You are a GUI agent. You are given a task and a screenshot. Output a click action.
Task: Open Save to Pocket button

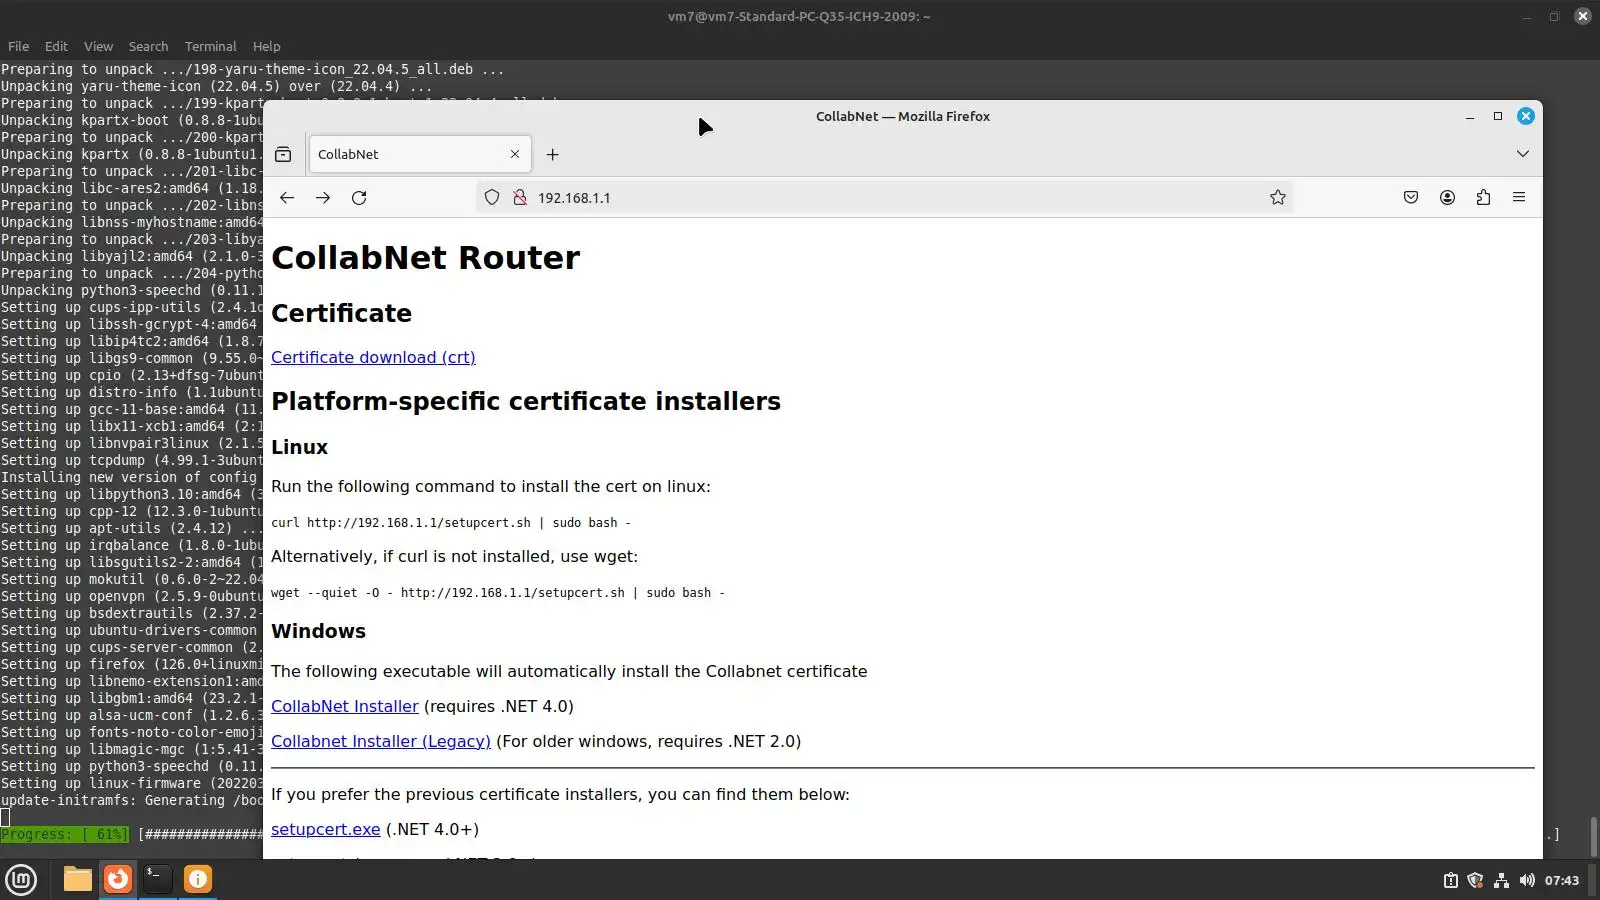1411,198
